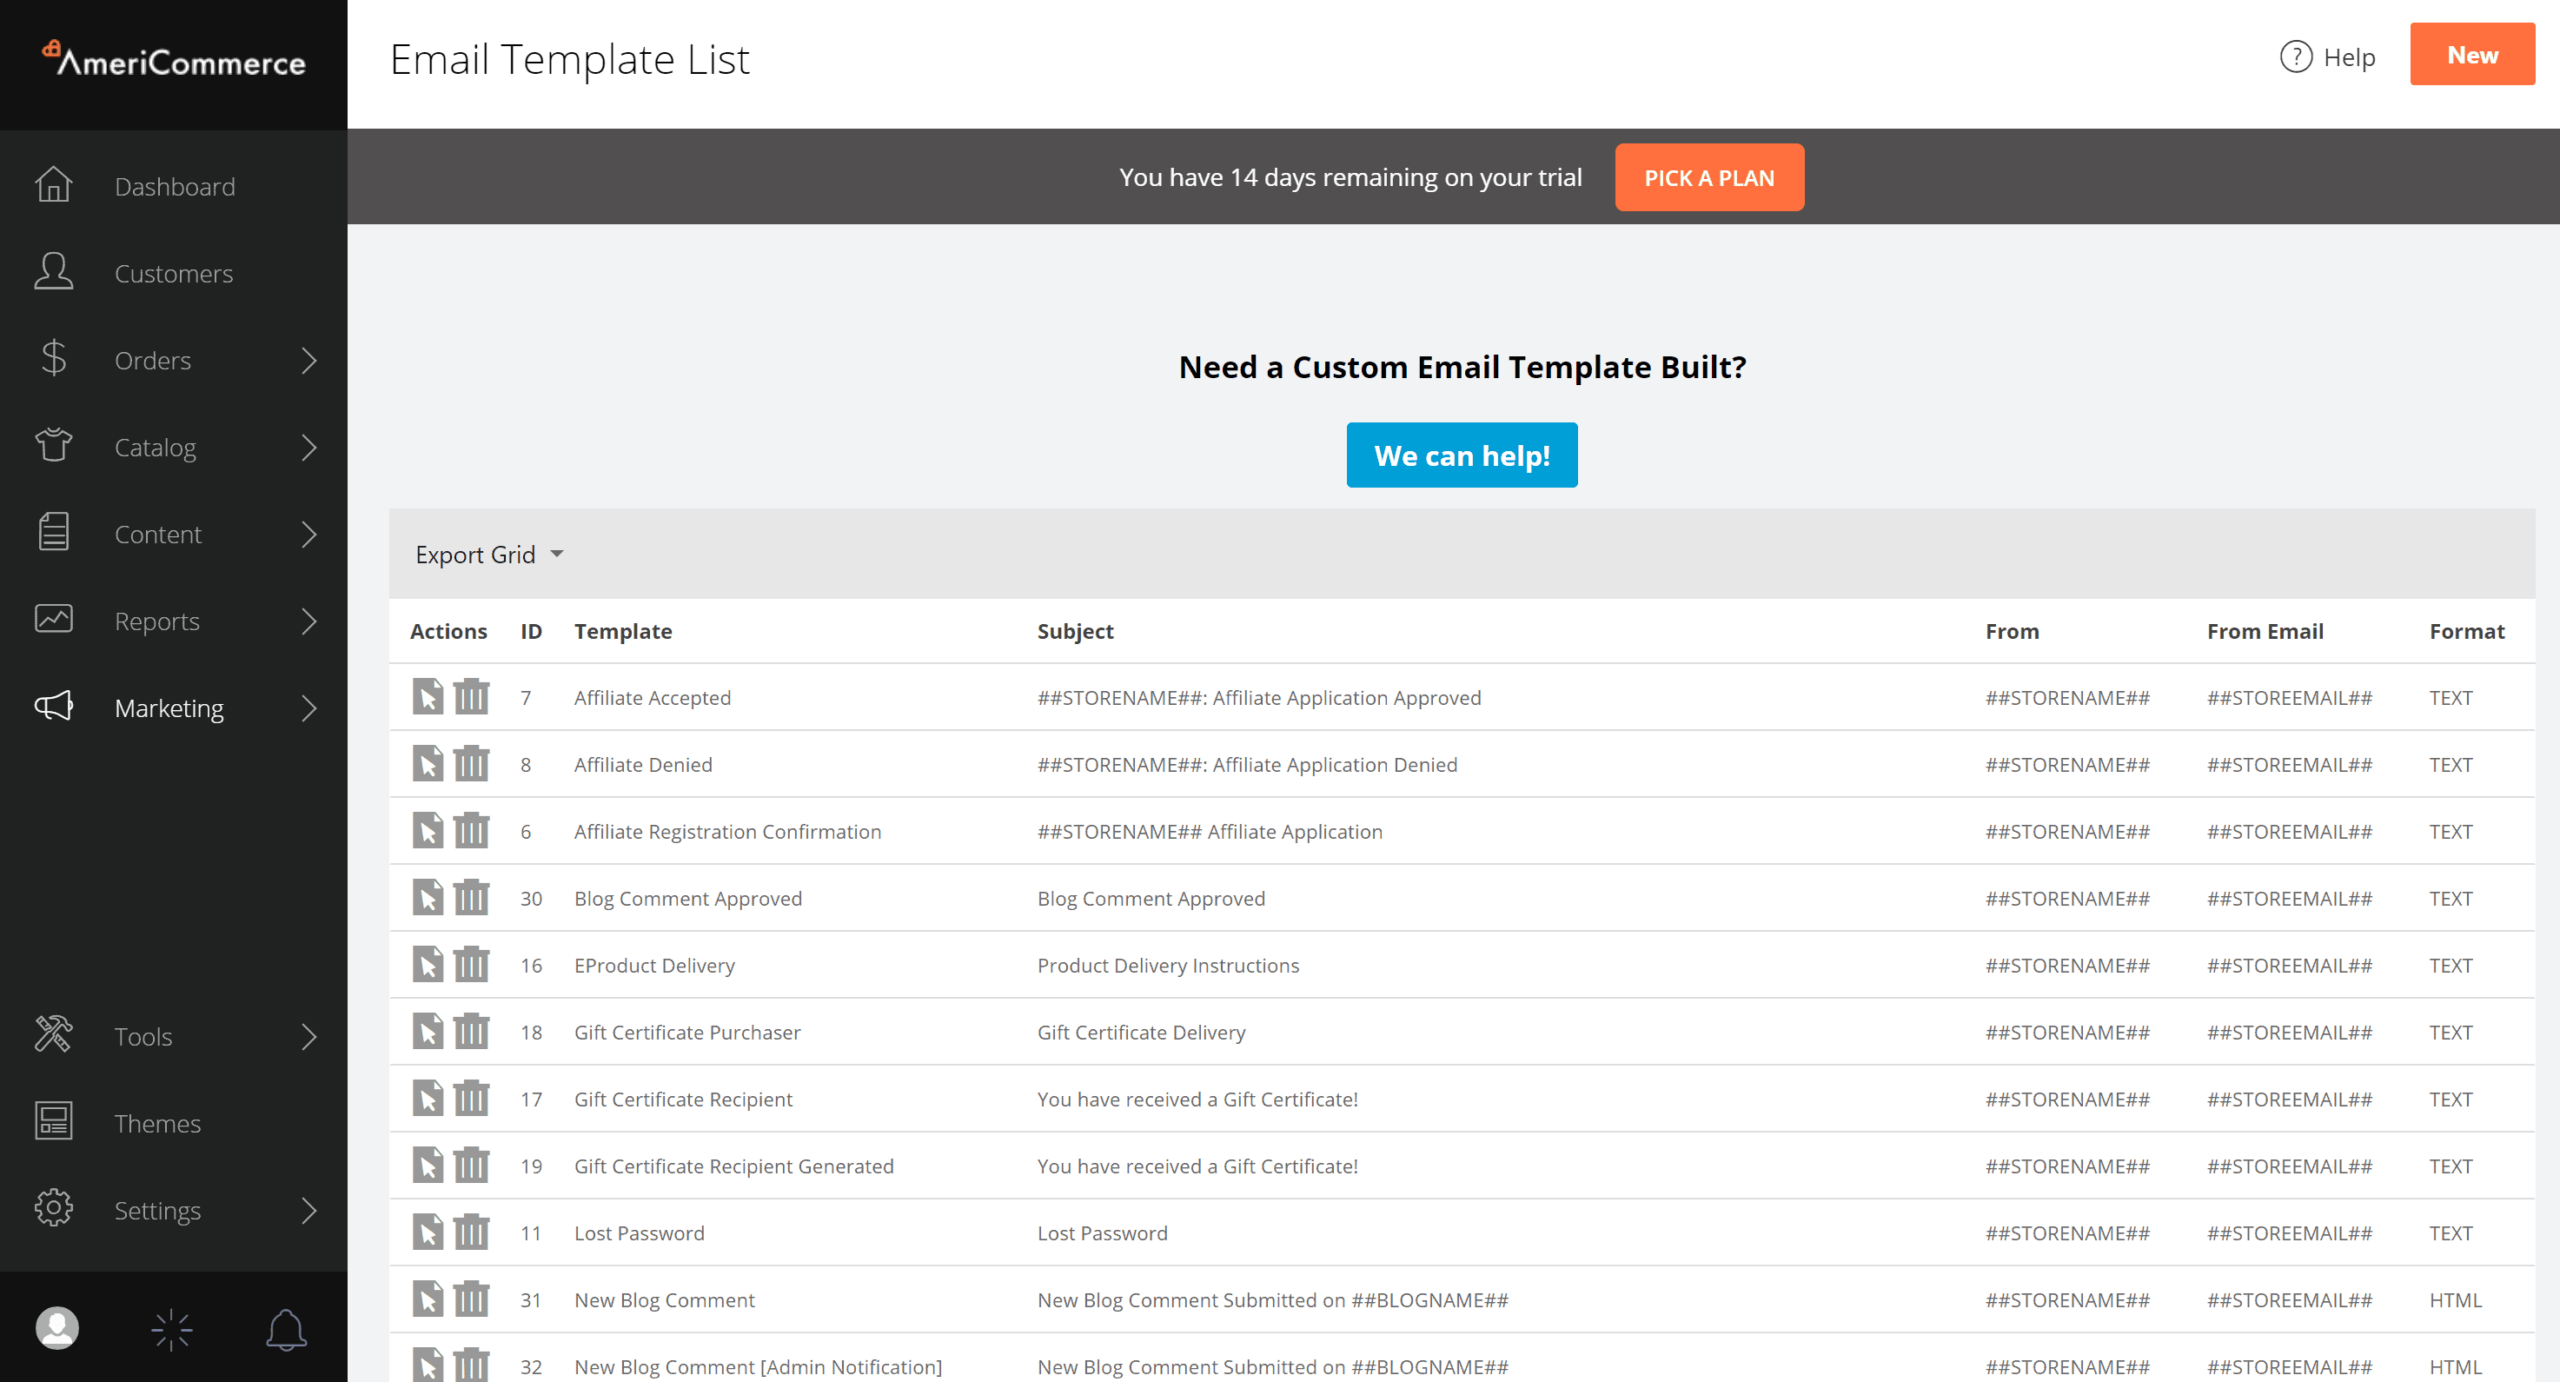Click the We can help! button
Viewport: 2560px width, 1382px height.
[1461, 455]
